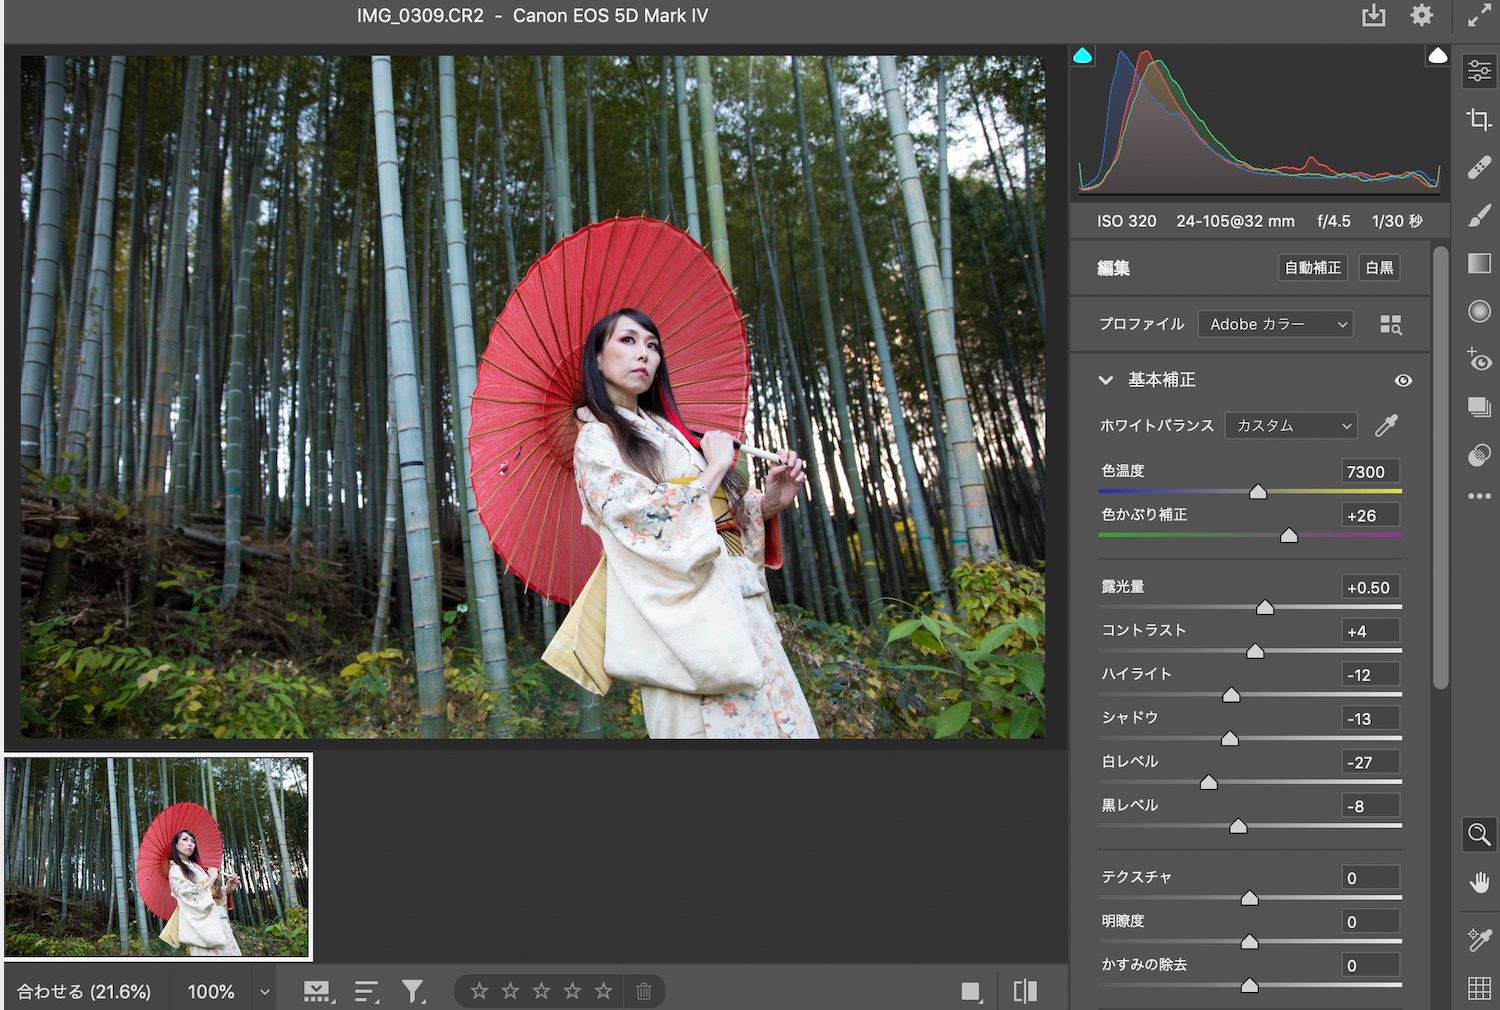Click the 色温度 value field 7300
The height and width of the screenshot is (1010, 1500).
(x=1369, y=472)
